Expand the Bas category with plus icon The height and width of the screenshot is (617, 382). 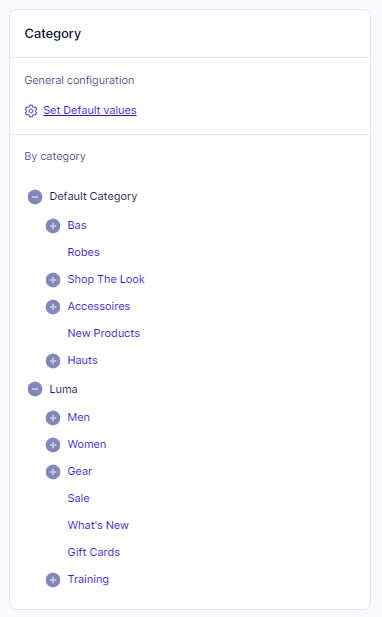(53, 226)
